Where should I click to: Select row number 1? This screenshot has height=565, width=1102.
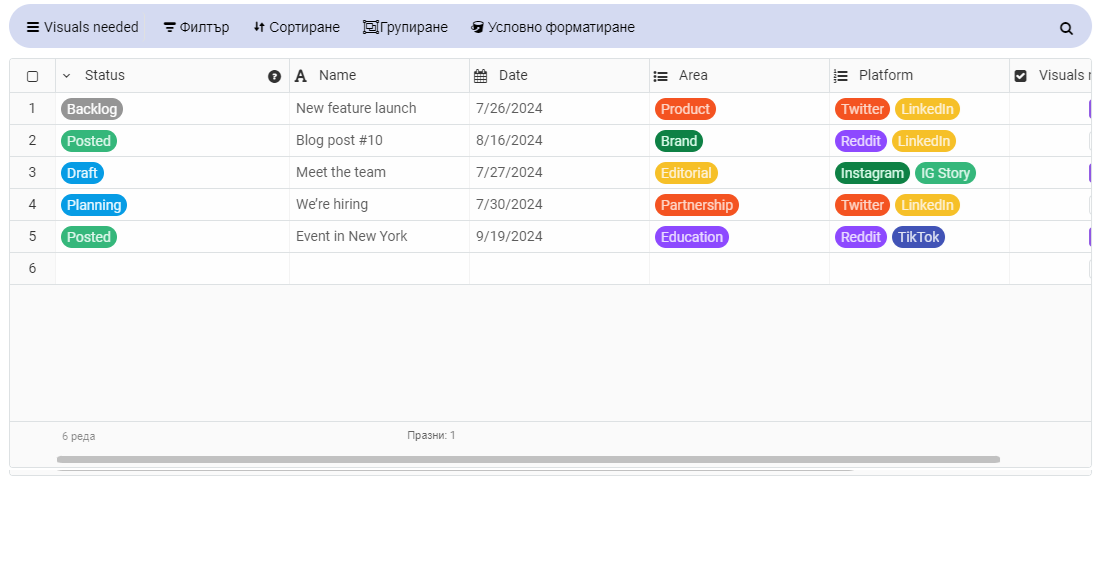click(x=32, y=108)
